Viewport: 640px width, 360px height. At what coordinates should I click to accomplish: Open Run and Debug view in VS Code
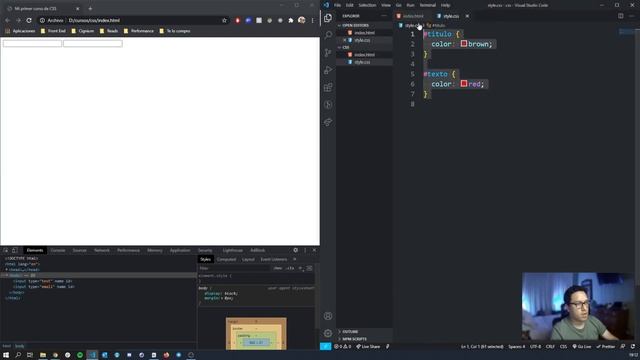pos(328,70)
